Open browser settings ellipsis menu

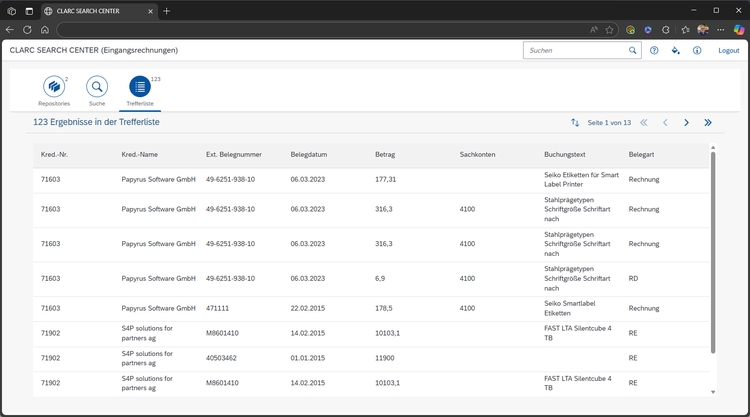click(x=720, y=30)
